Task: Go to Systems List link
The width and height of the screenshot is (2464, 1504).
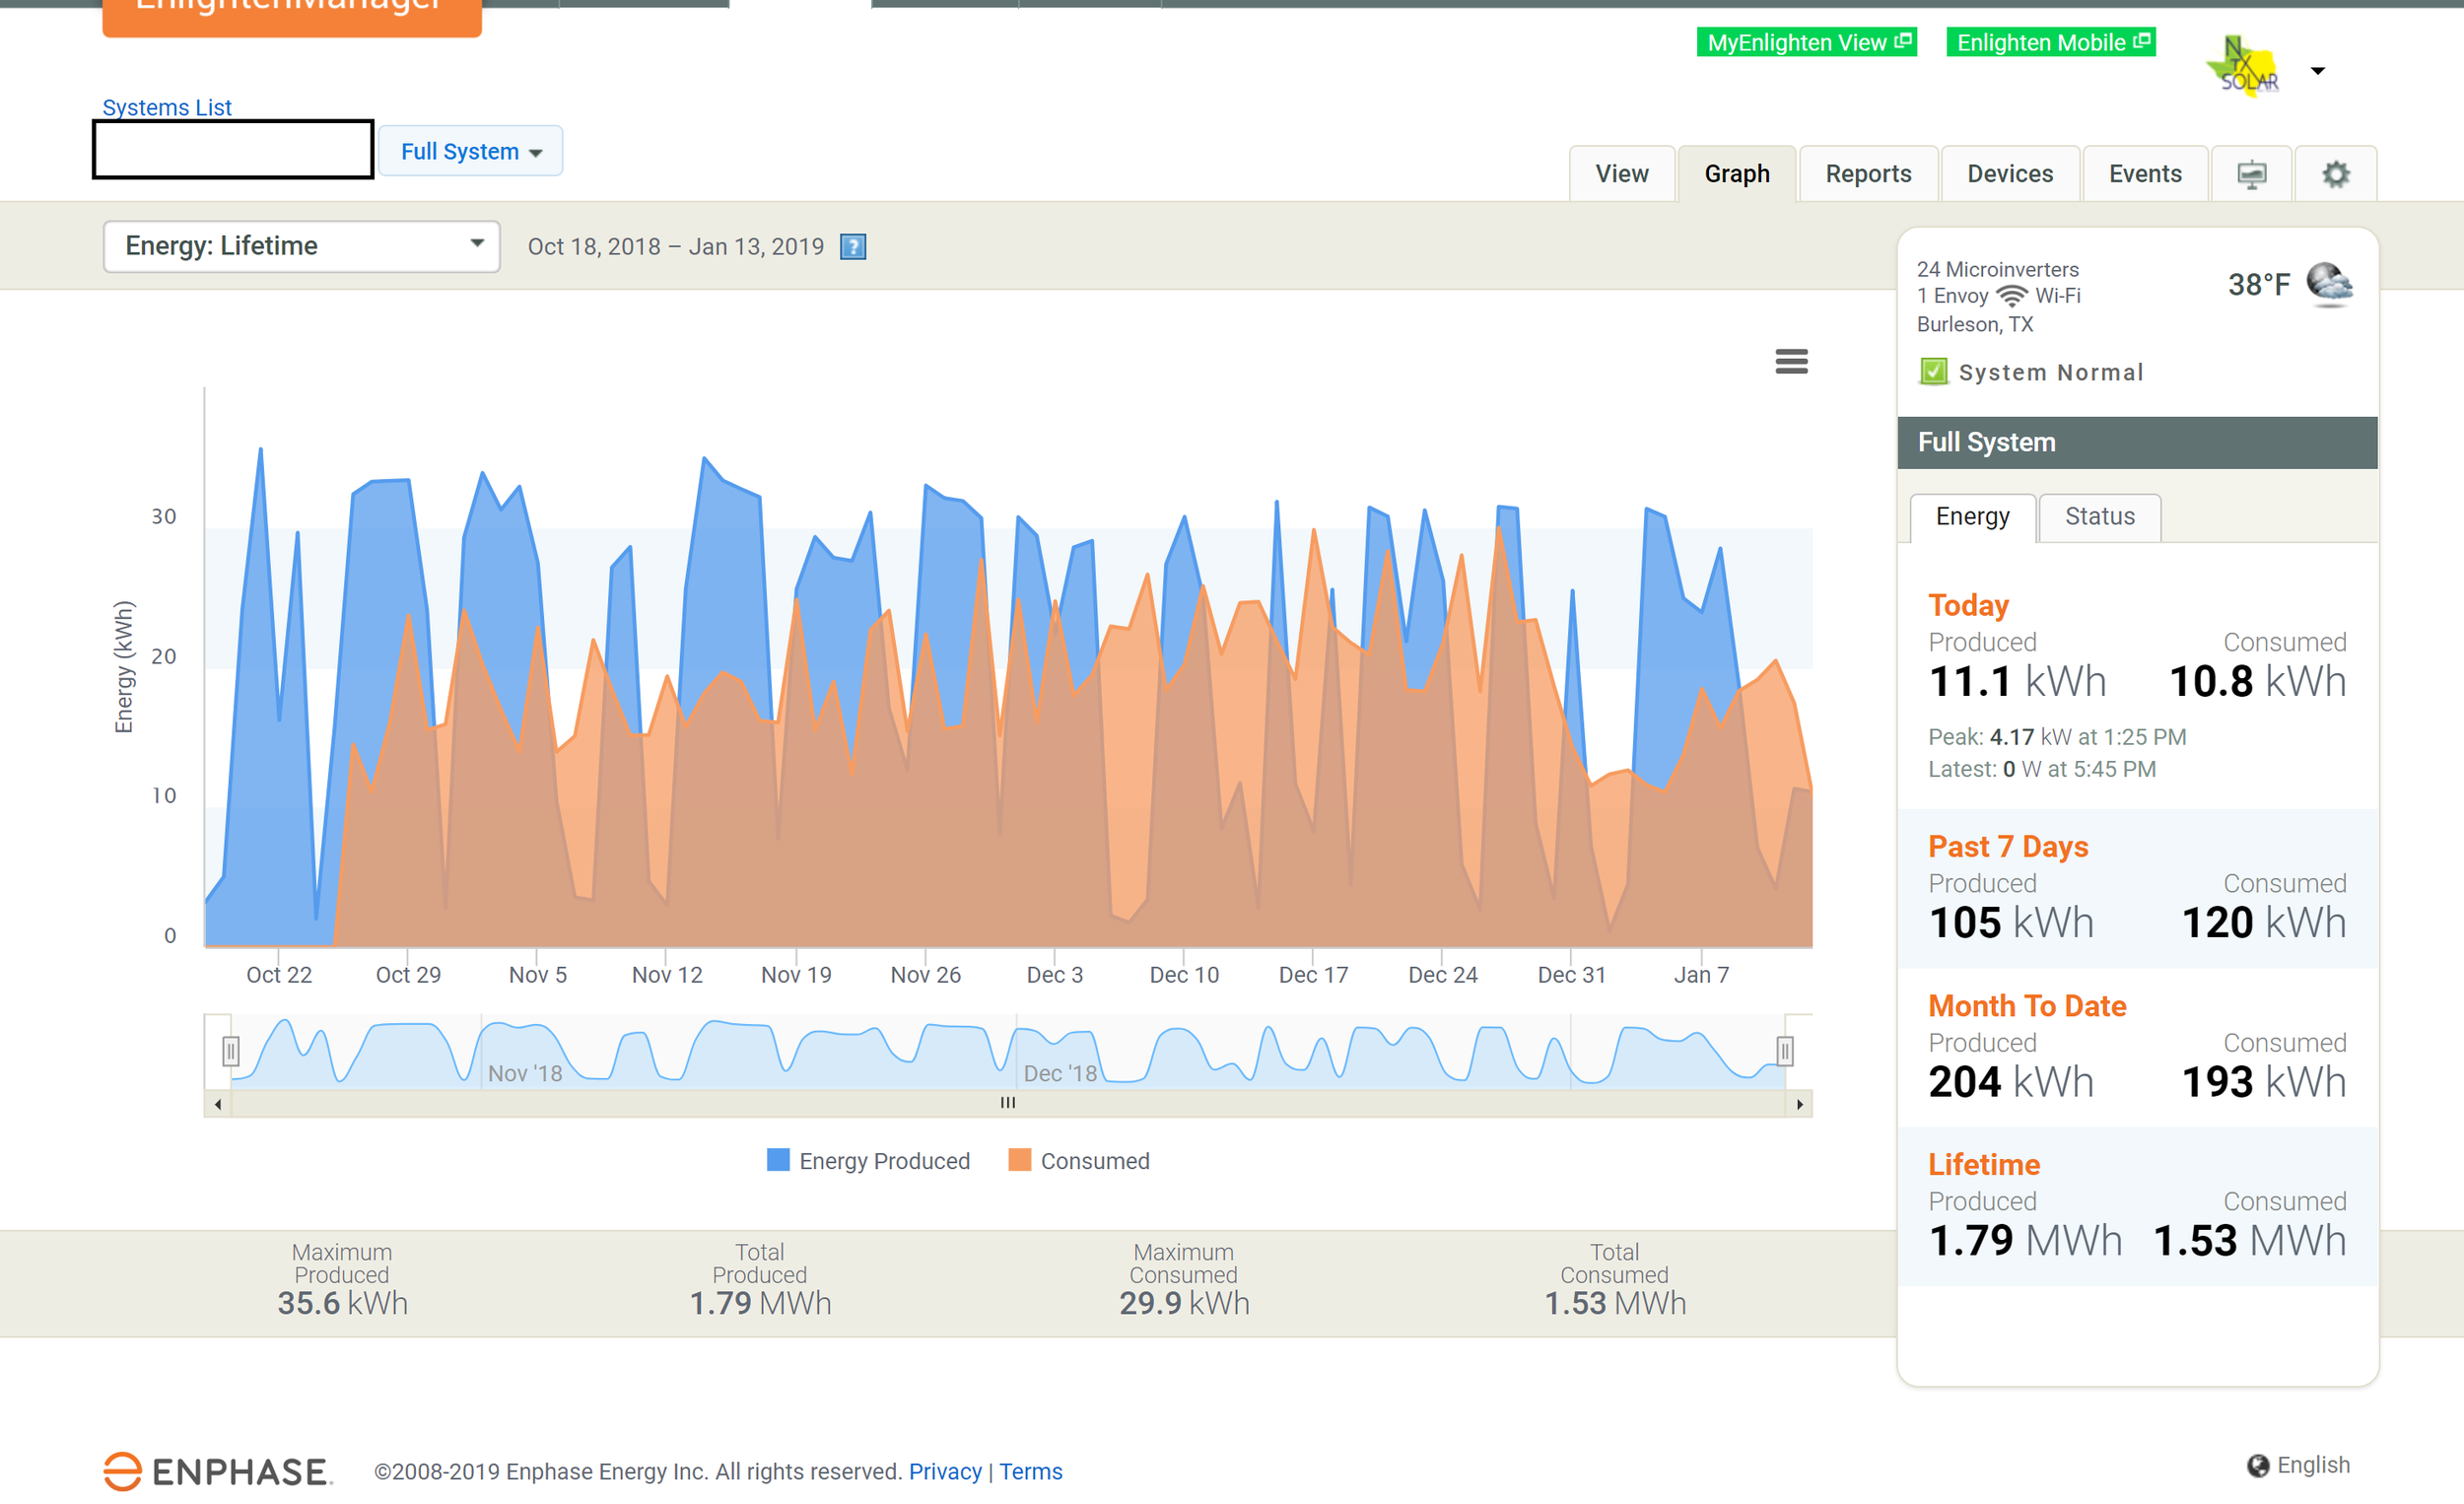Action: pos(166,107)
